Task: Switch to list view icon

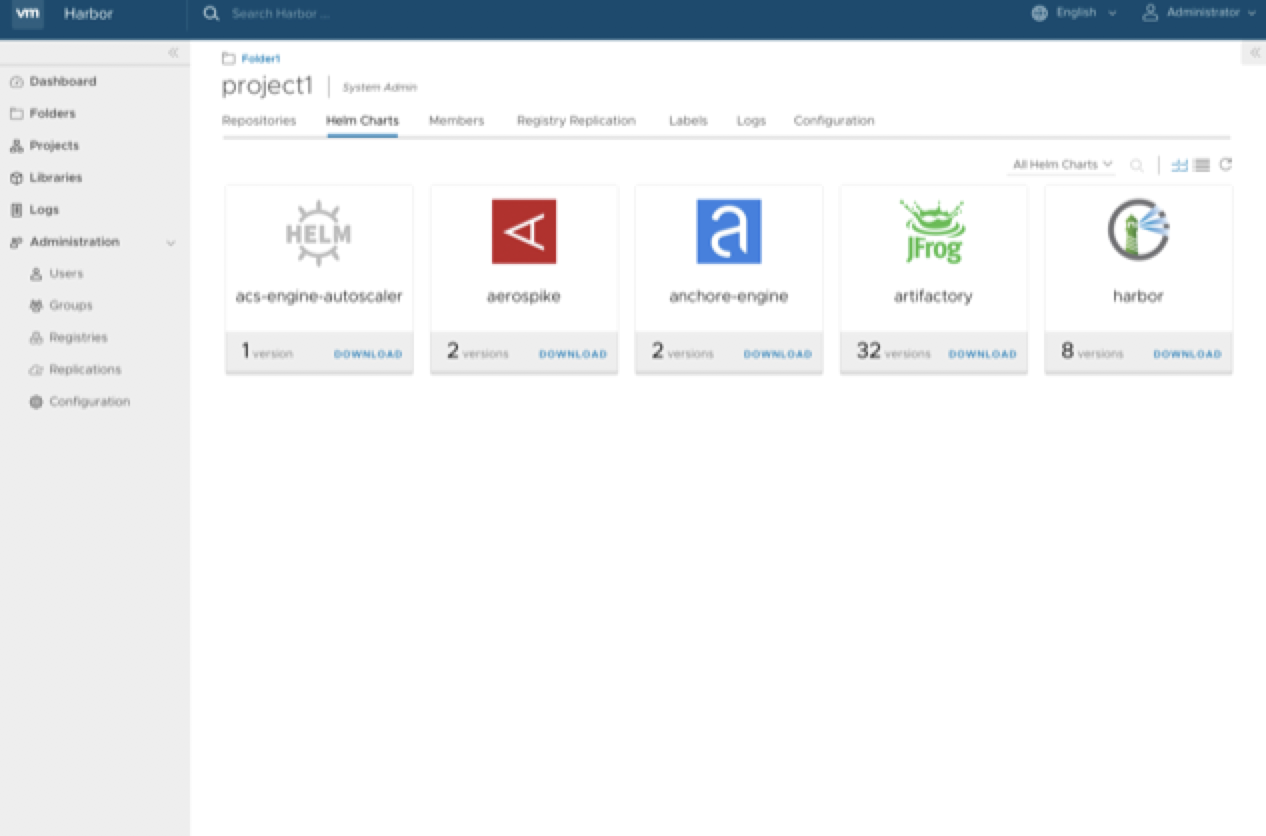Action: click(x=1202, y=165)
